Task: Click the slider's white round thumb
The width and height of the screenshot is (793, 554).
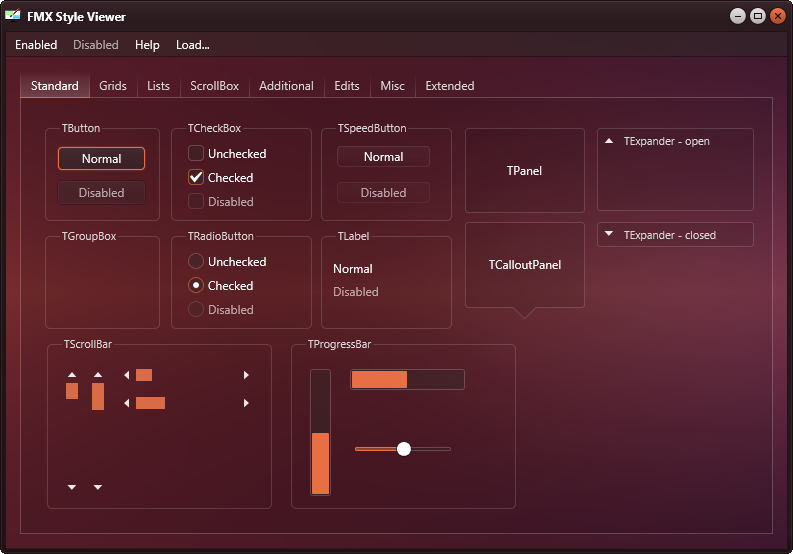Action: point(404,448)
